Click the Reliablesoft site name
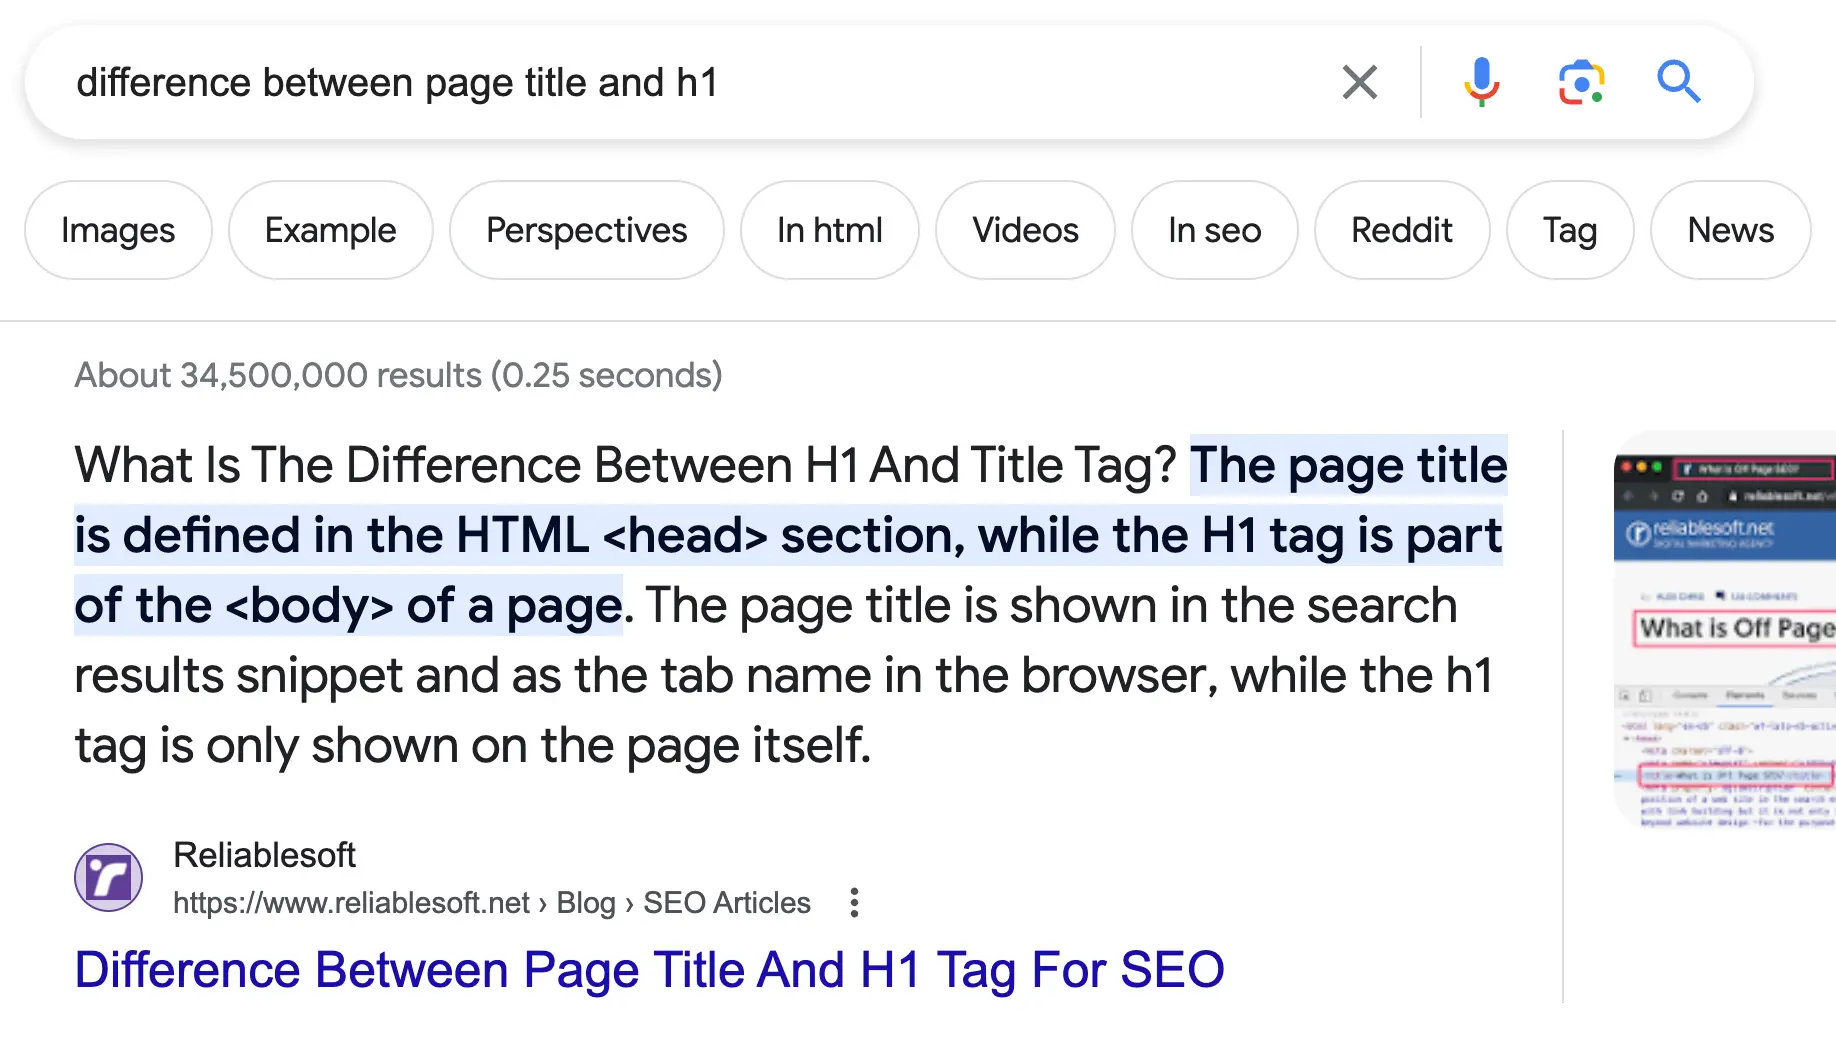 pos(264,855)
